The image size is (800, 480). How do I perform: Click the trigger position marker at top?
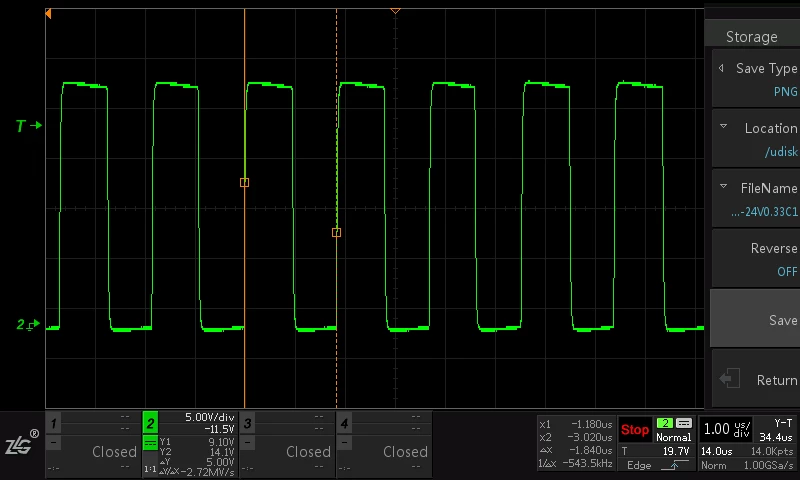[x=395, y=10]
